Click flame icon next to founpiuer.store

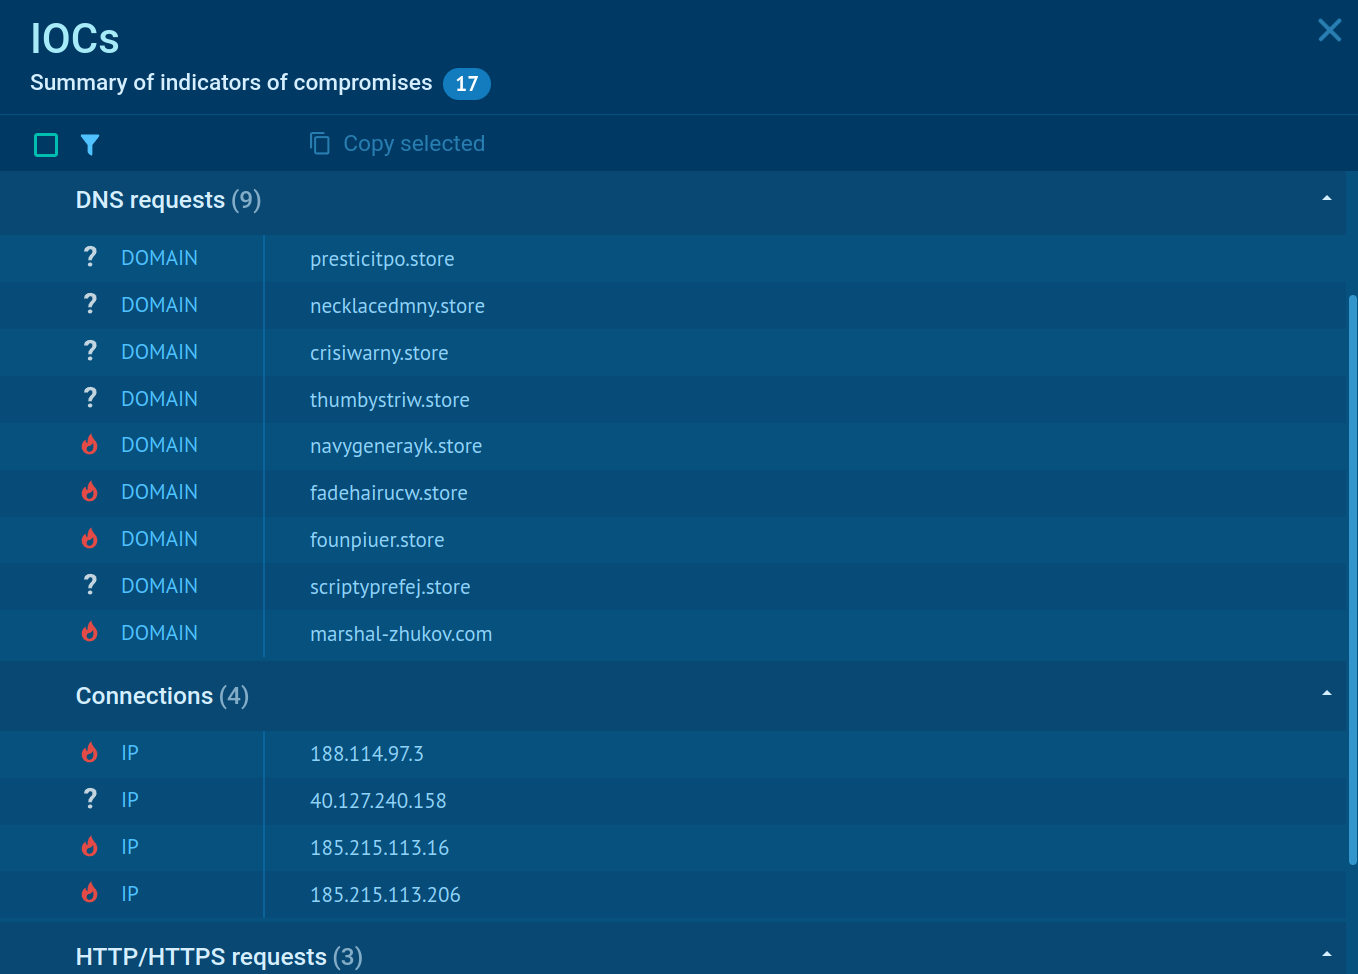tap(90, 539)
